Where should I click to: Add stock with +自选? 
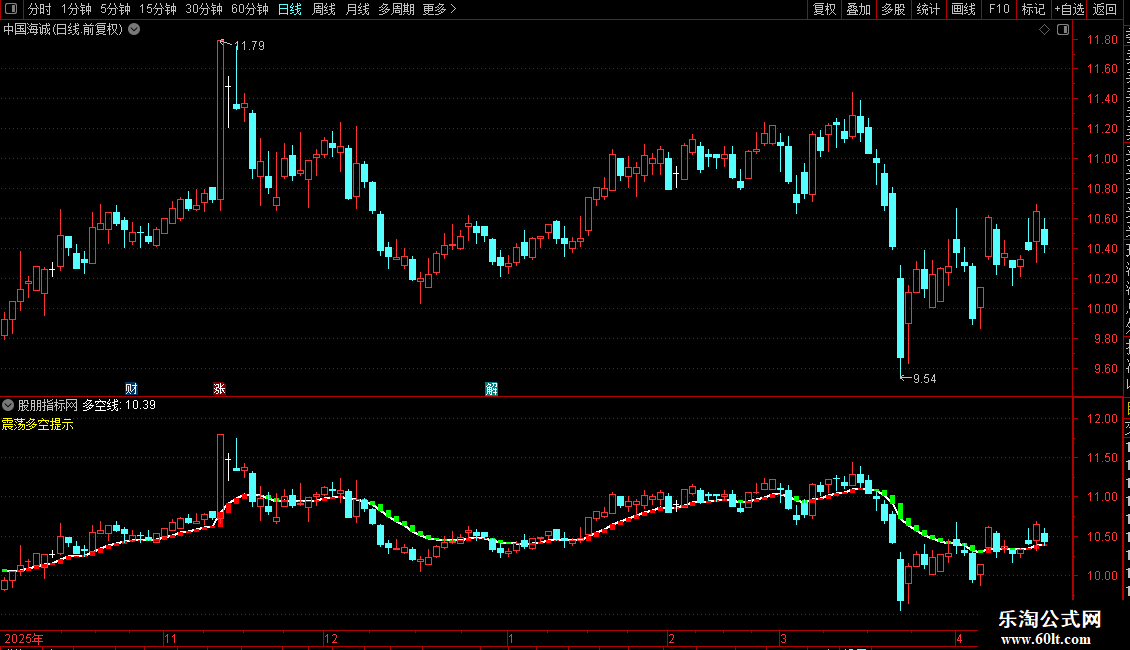[1069, 9]
